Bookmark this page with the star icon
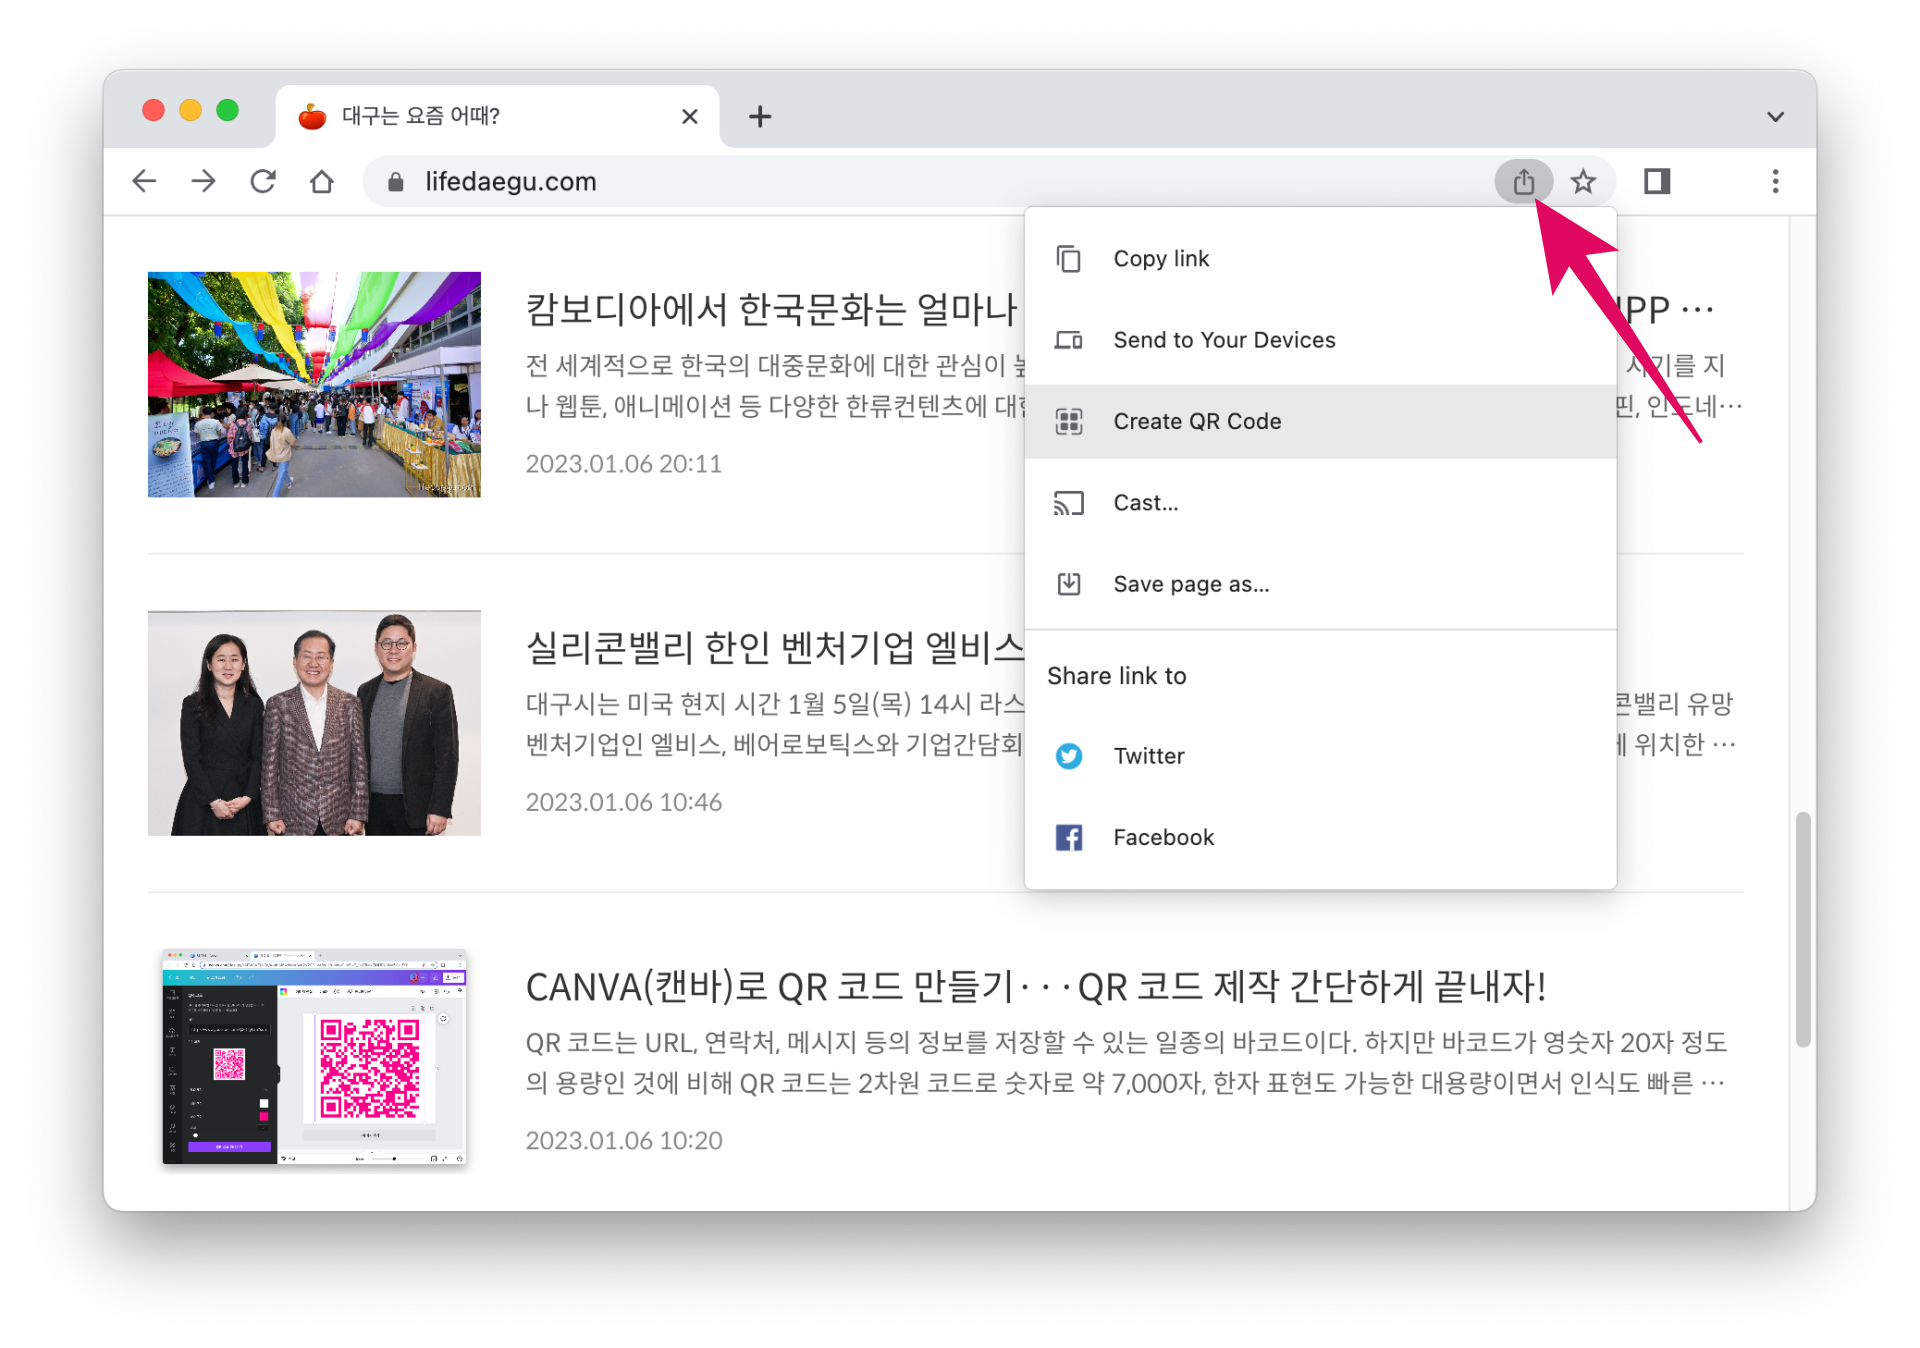The height and width of the screenshot is (1348, 1920). (1582, 181)
